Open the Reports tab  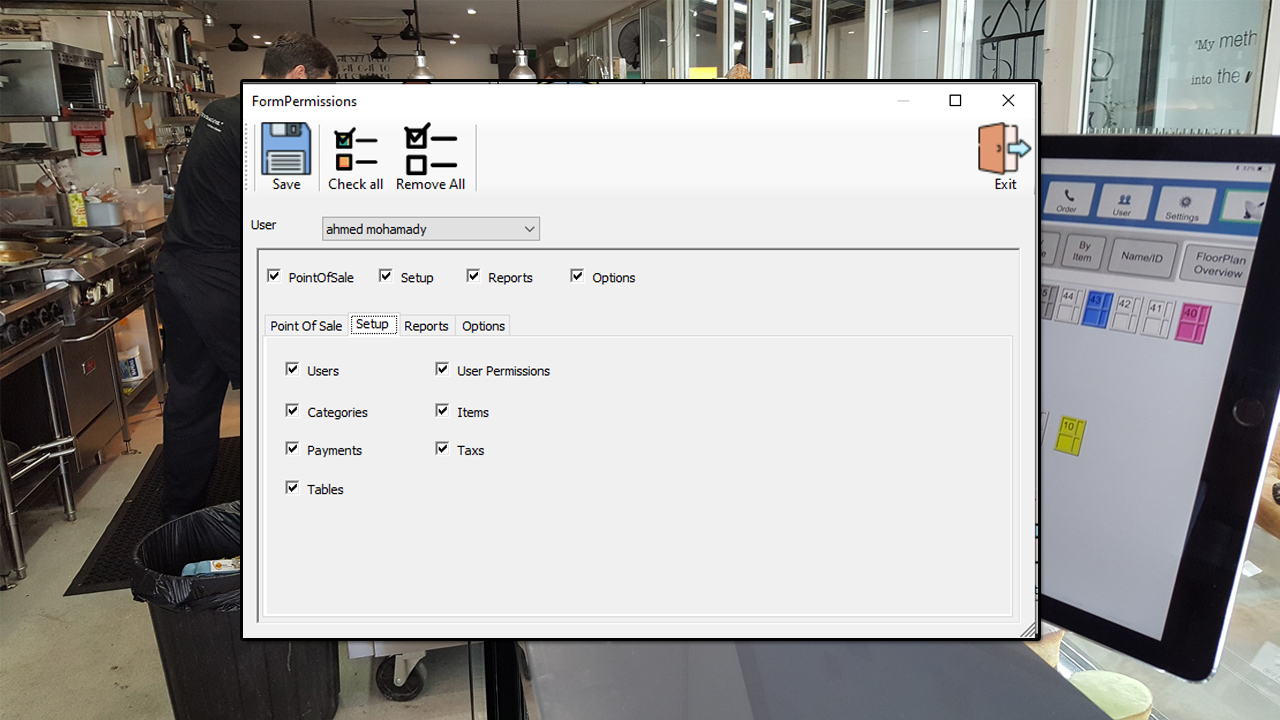point(426,325)
